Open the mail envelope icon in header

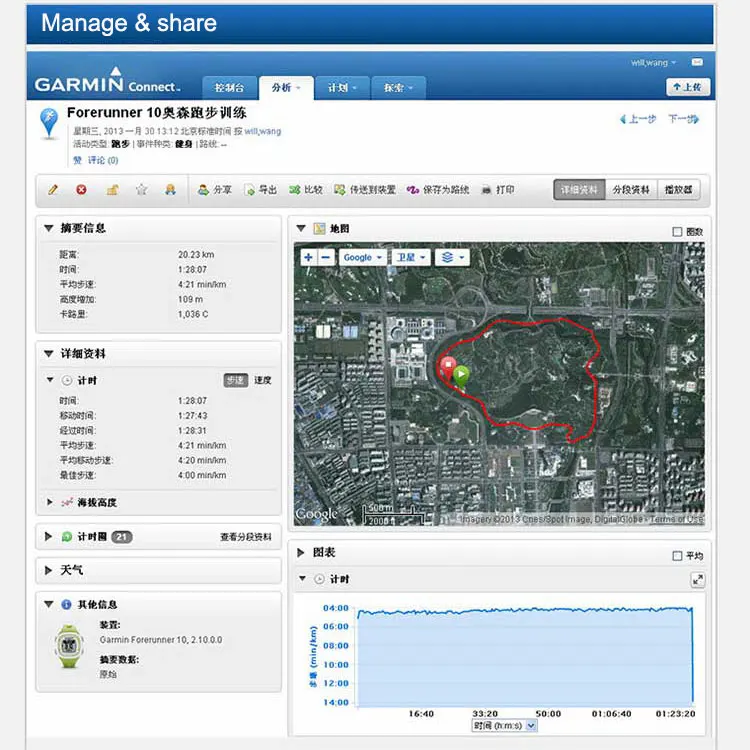coord(697,62)
